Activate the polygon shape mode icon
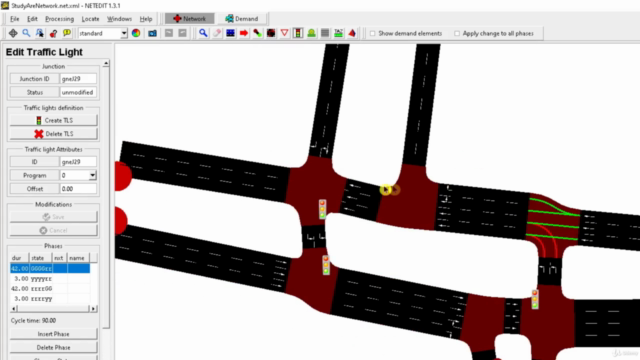This screenshot has width=640, height=360. pyautogui.click(x=352, y=33)
